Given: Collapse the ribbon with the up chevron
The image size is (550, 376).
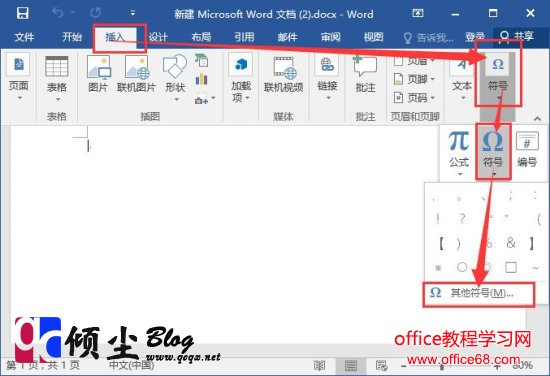Looking at the screenshot, I should click(537, 118).
